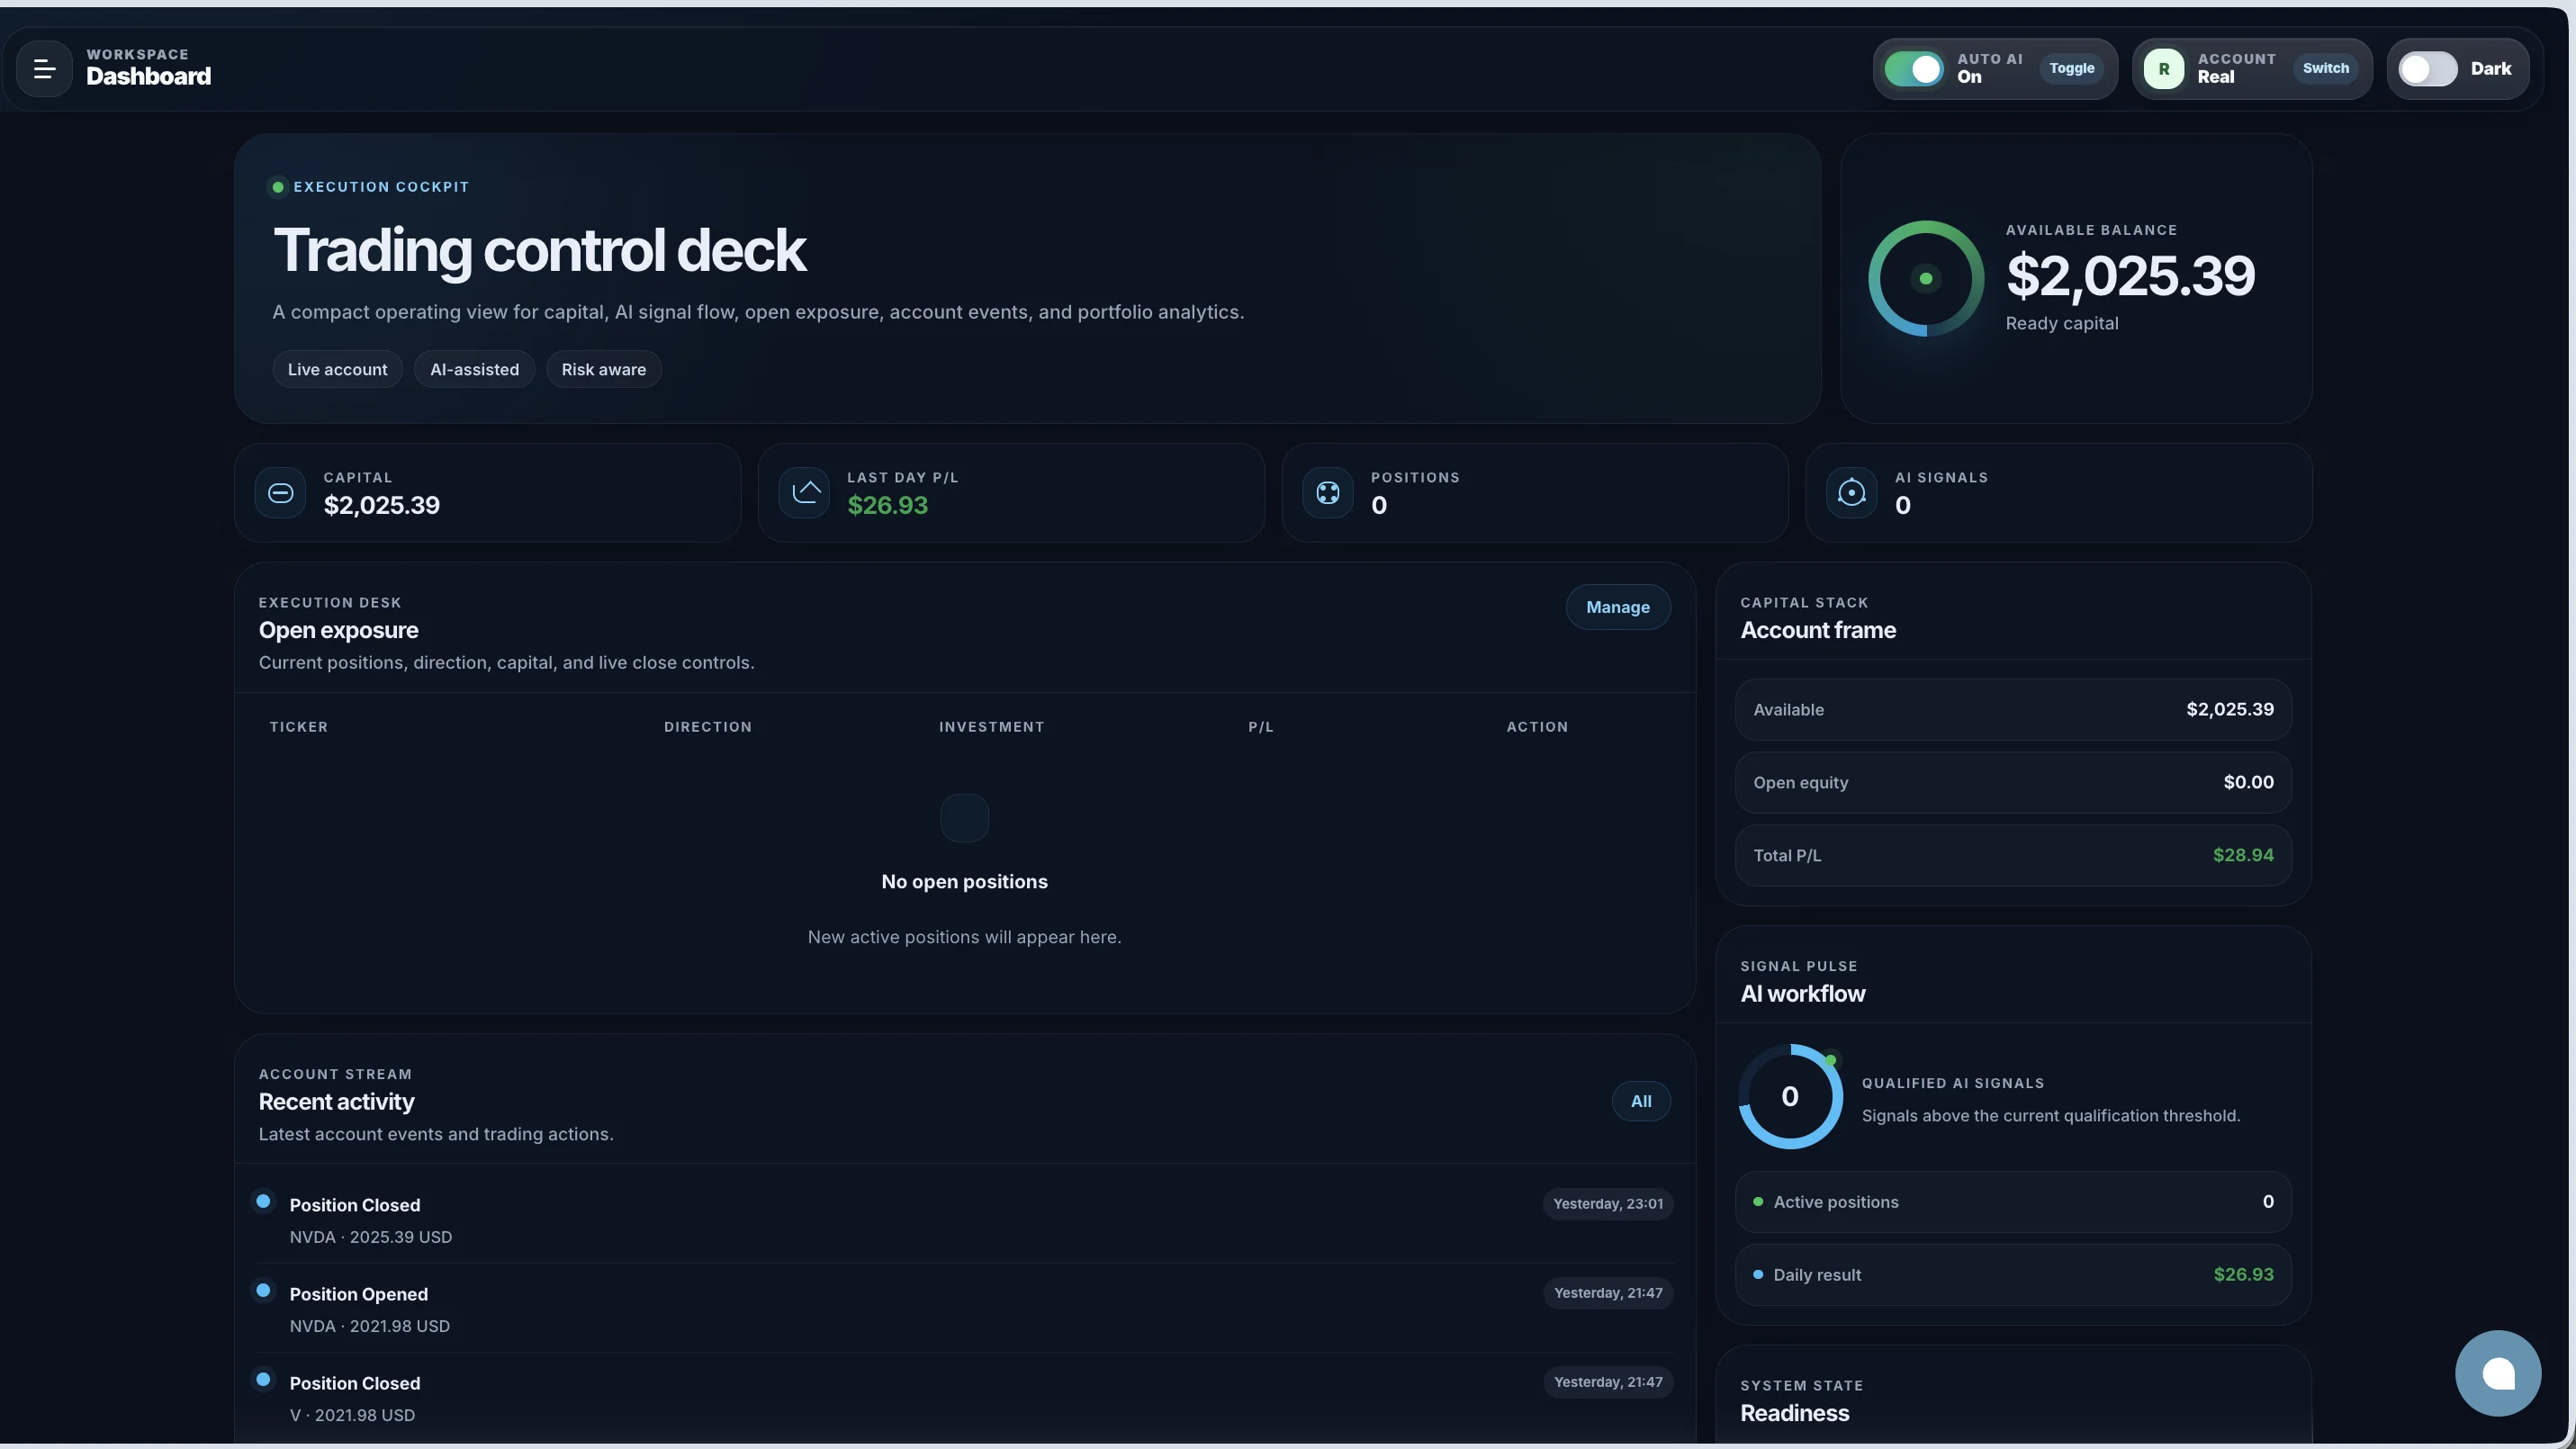Select the Risk aware chip
Viewport: 2576px width, 1449px height.
pos(604,369)
